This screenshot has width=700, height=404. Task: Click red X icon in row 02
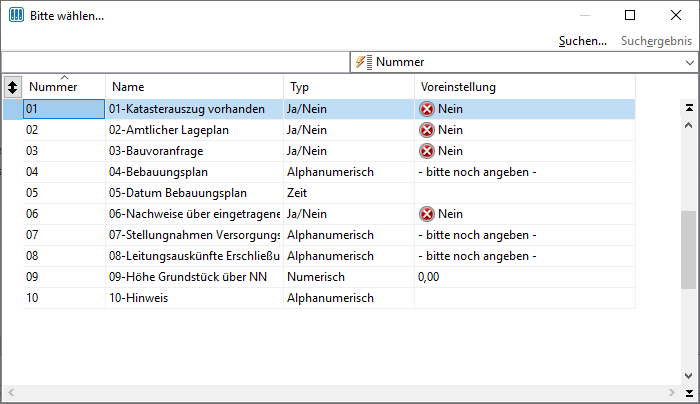pos(427,130)
